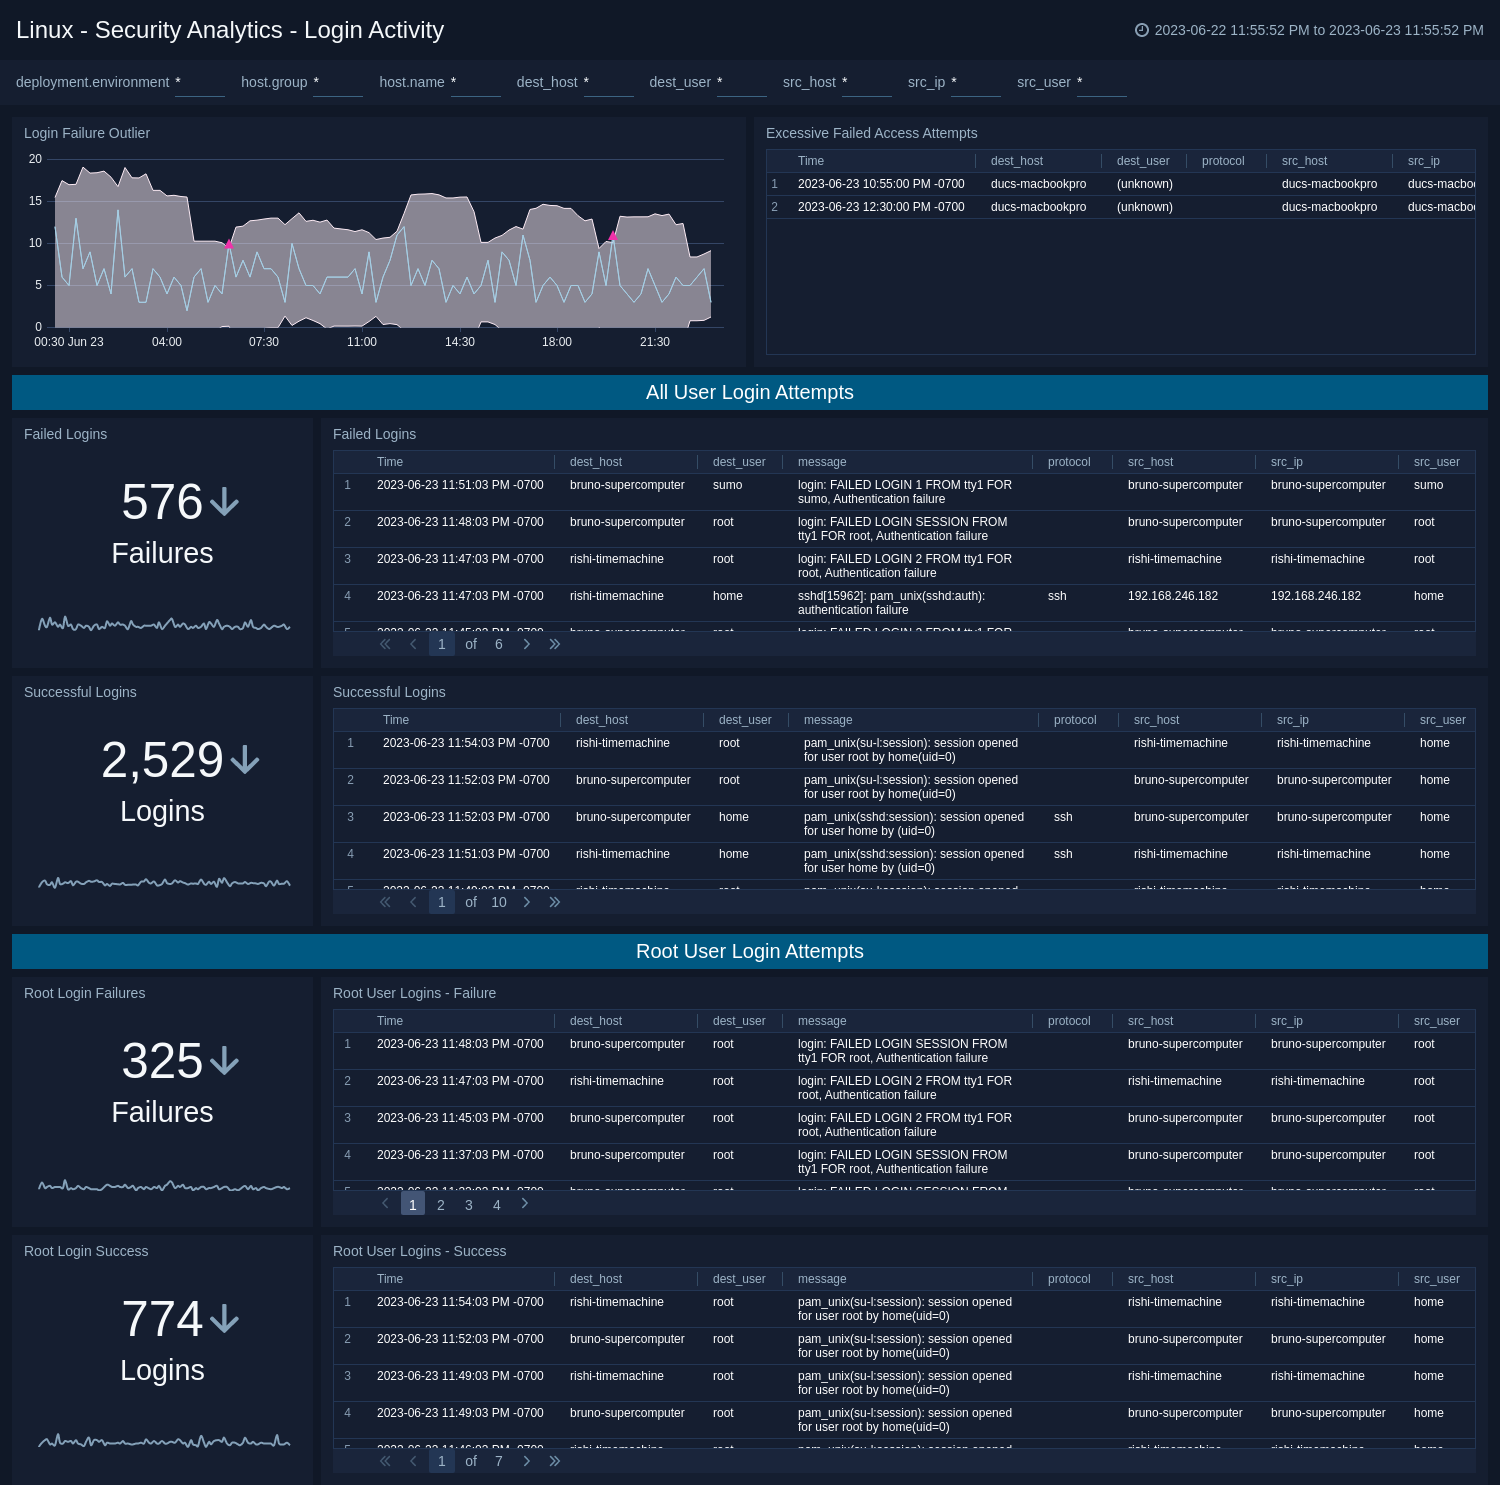
Task: Select page 3 in Root User Logins - Failure
Action: (x=469, y=1205)
